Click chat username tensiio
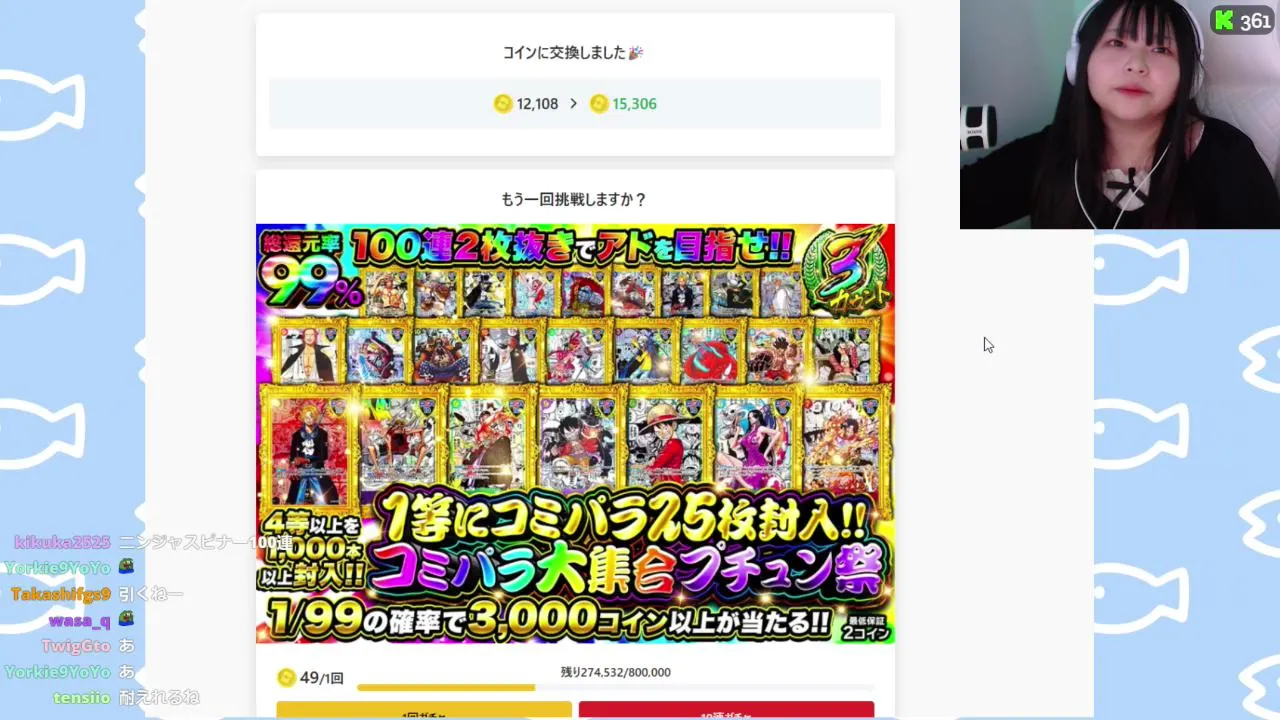 click(x=80, y=698)
